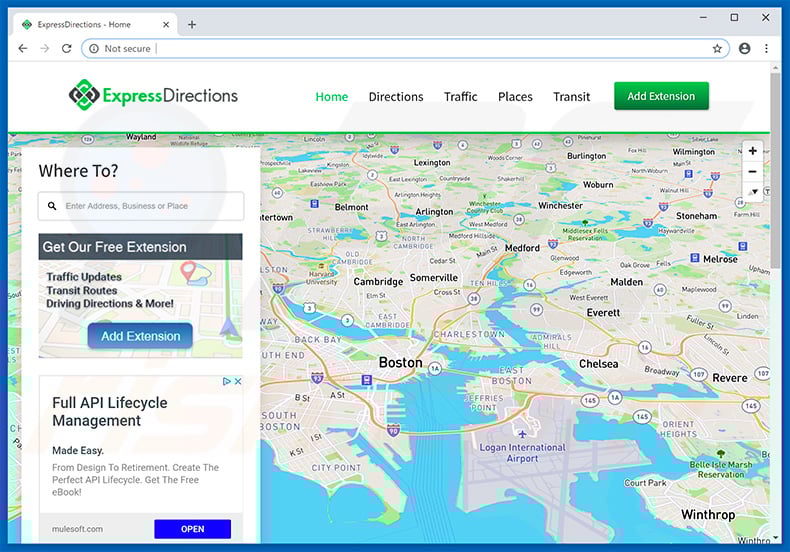The height and width of the screenshot is (552, 790).
Task: Click the Winchester label on the map
Action: coord(560,205)
